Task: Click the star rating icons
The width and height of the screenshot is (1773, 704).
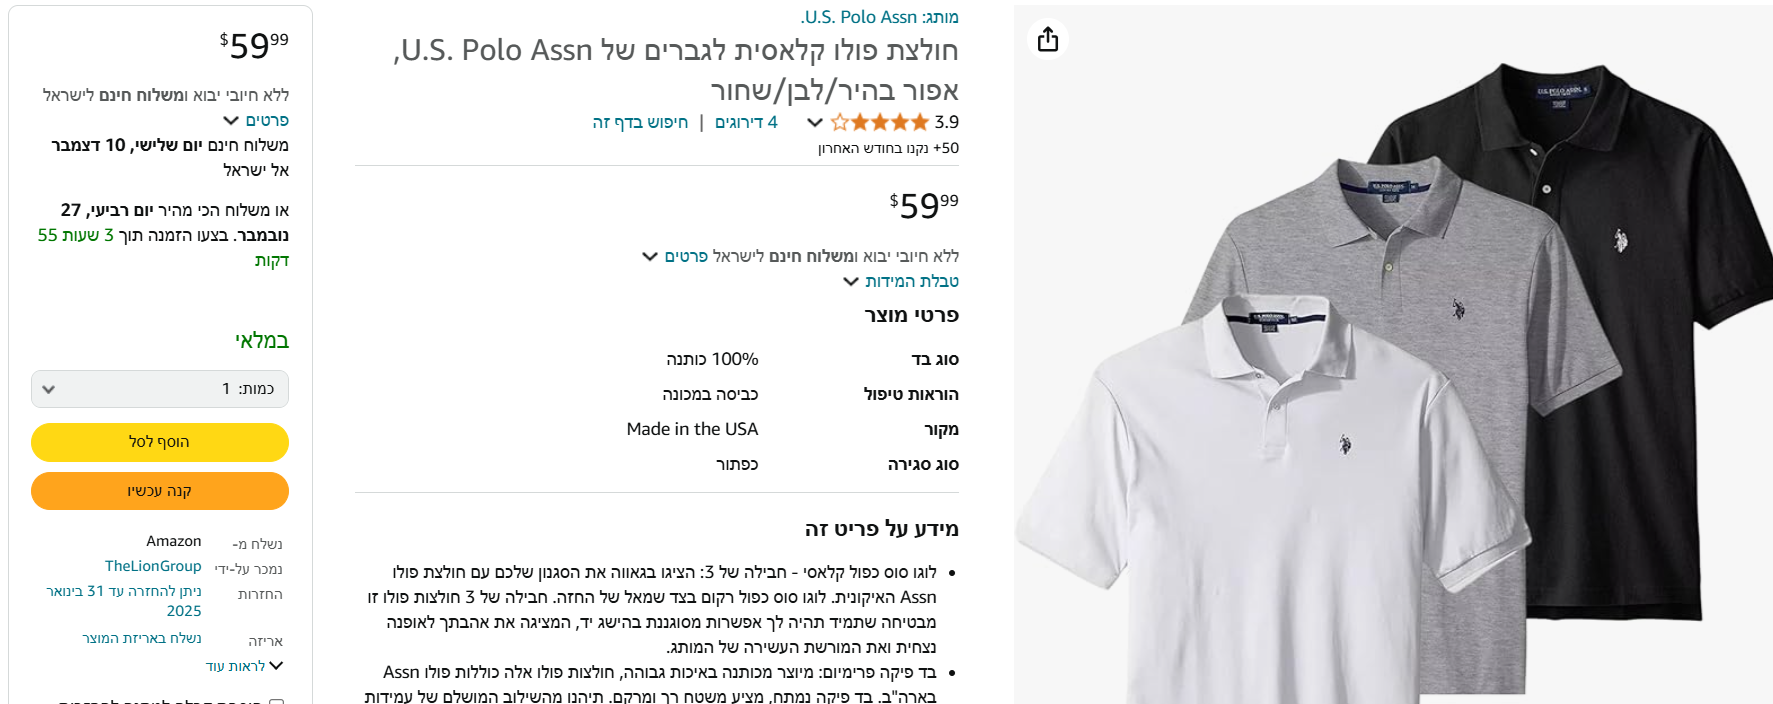Action: 880,122
